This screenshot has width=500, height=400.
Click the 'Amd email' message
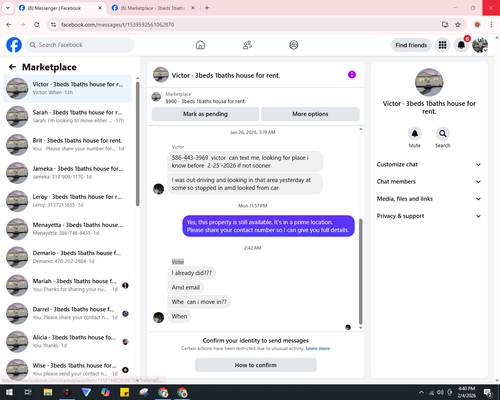click(x=186, y=287)
